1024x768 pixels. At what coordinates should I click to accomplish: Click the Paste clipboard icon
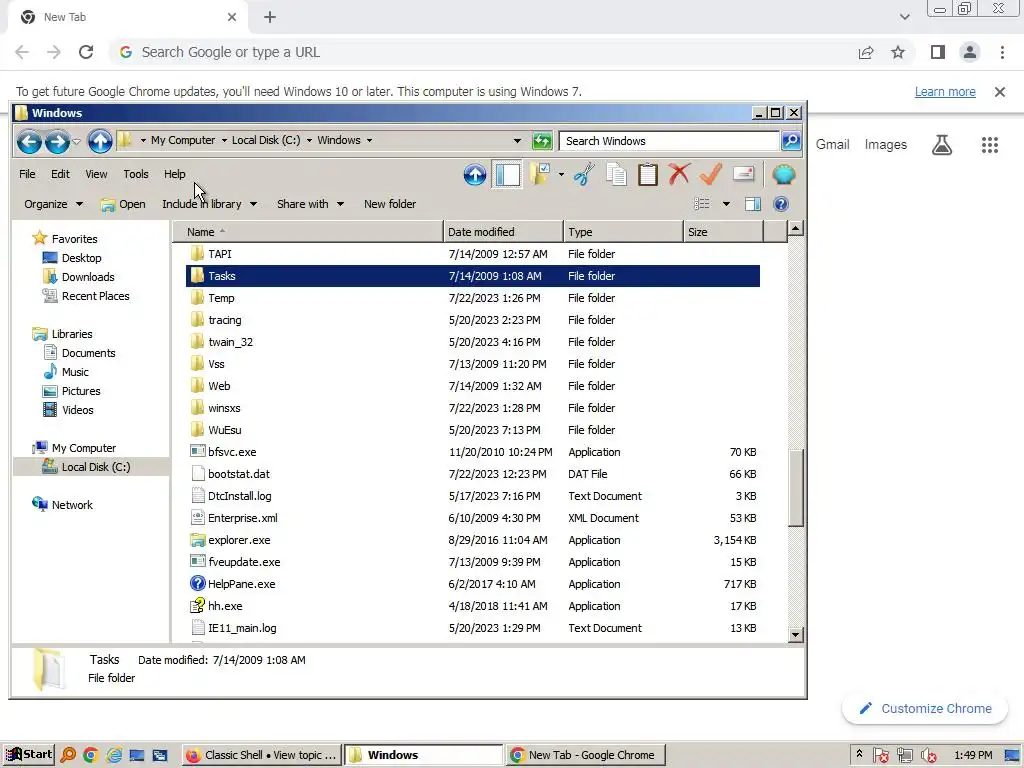(647, 174)
